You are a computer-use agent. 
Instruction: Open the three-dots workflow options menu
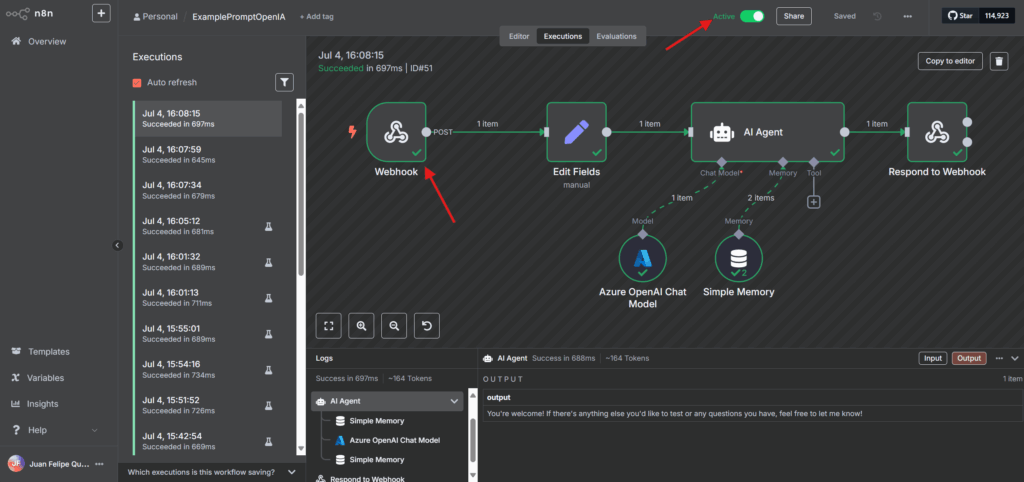tap(907, 16)
